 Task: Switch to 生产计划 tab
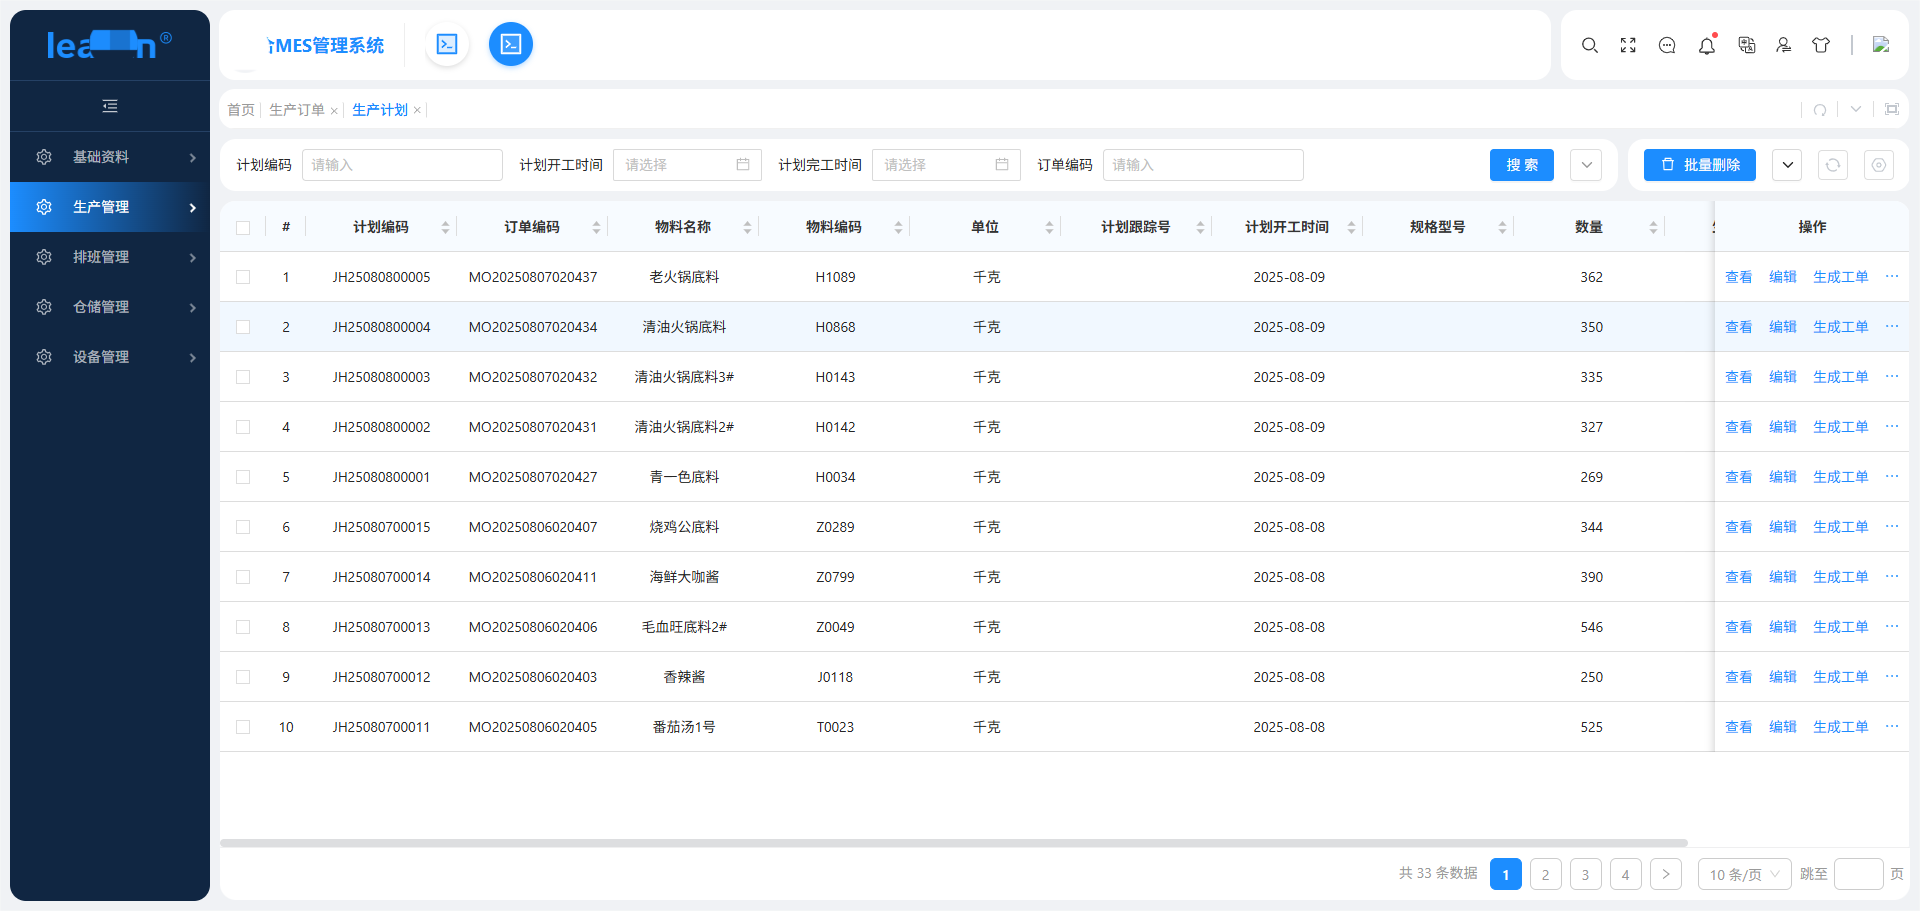(x=380, y=110)
